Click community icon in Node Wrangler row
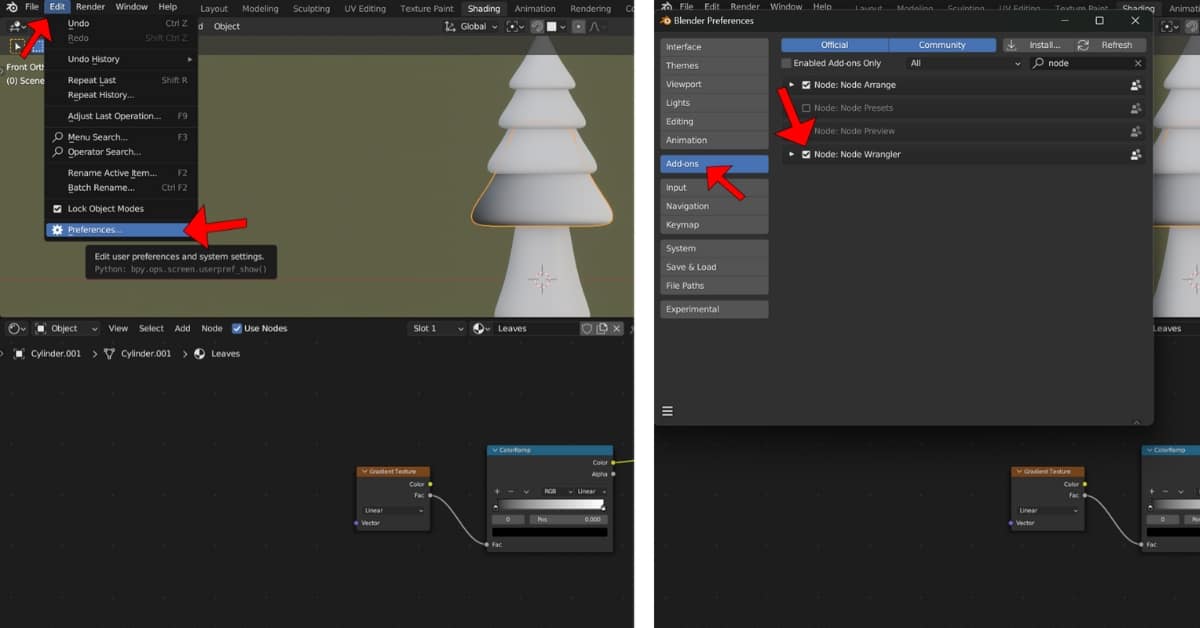Screen dimensions: 1200x628 coord(1136,154)
